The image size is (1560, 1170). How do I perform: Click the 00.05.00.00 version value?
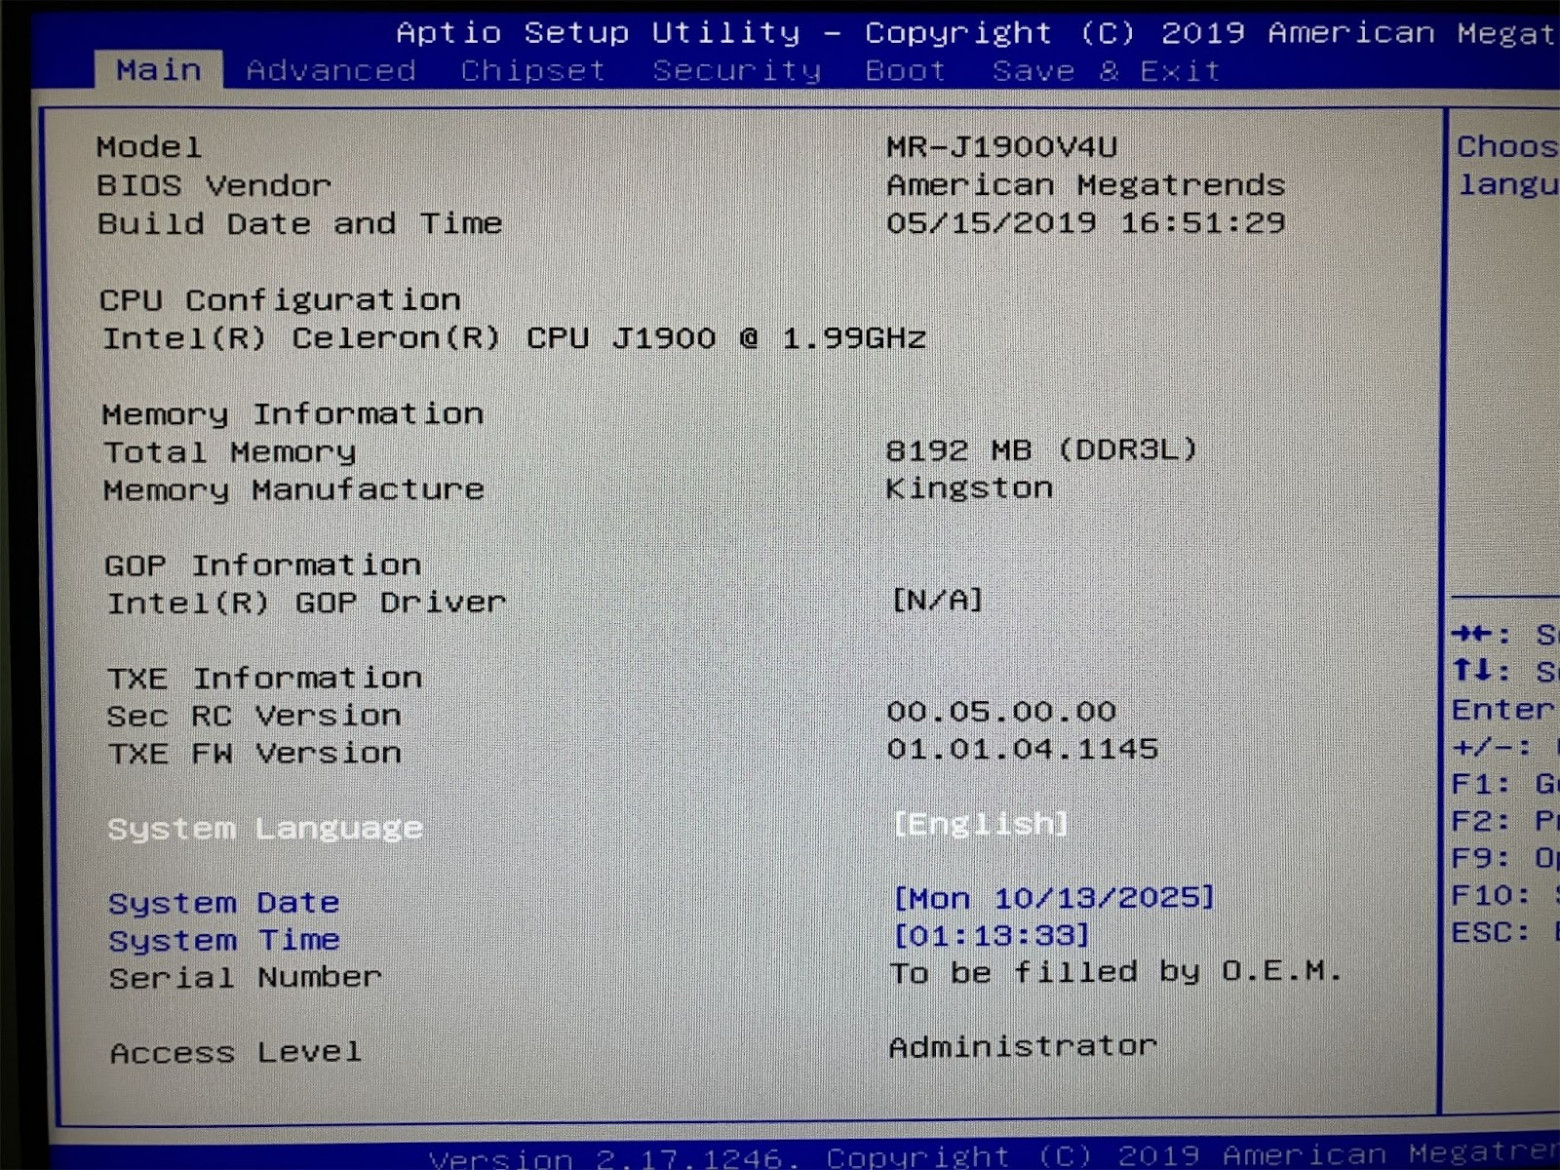pyautogui.click(x=1002, y=711)
